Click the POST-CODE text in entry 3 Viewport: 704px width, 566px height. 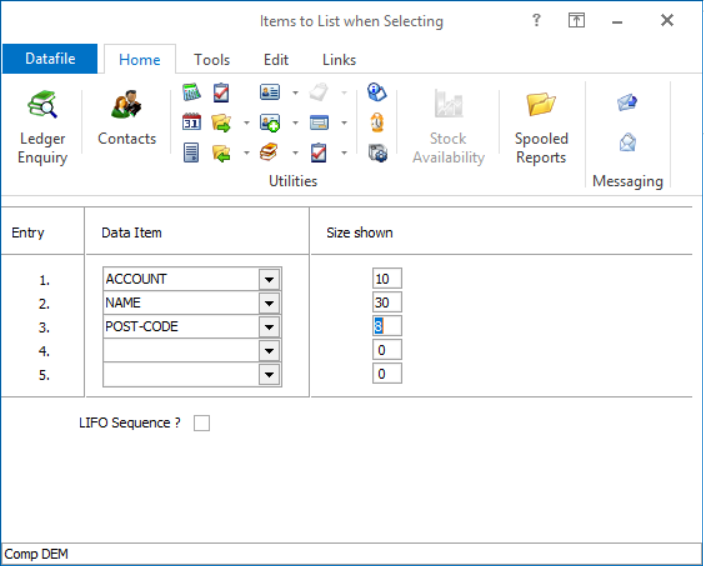point(142,327)
